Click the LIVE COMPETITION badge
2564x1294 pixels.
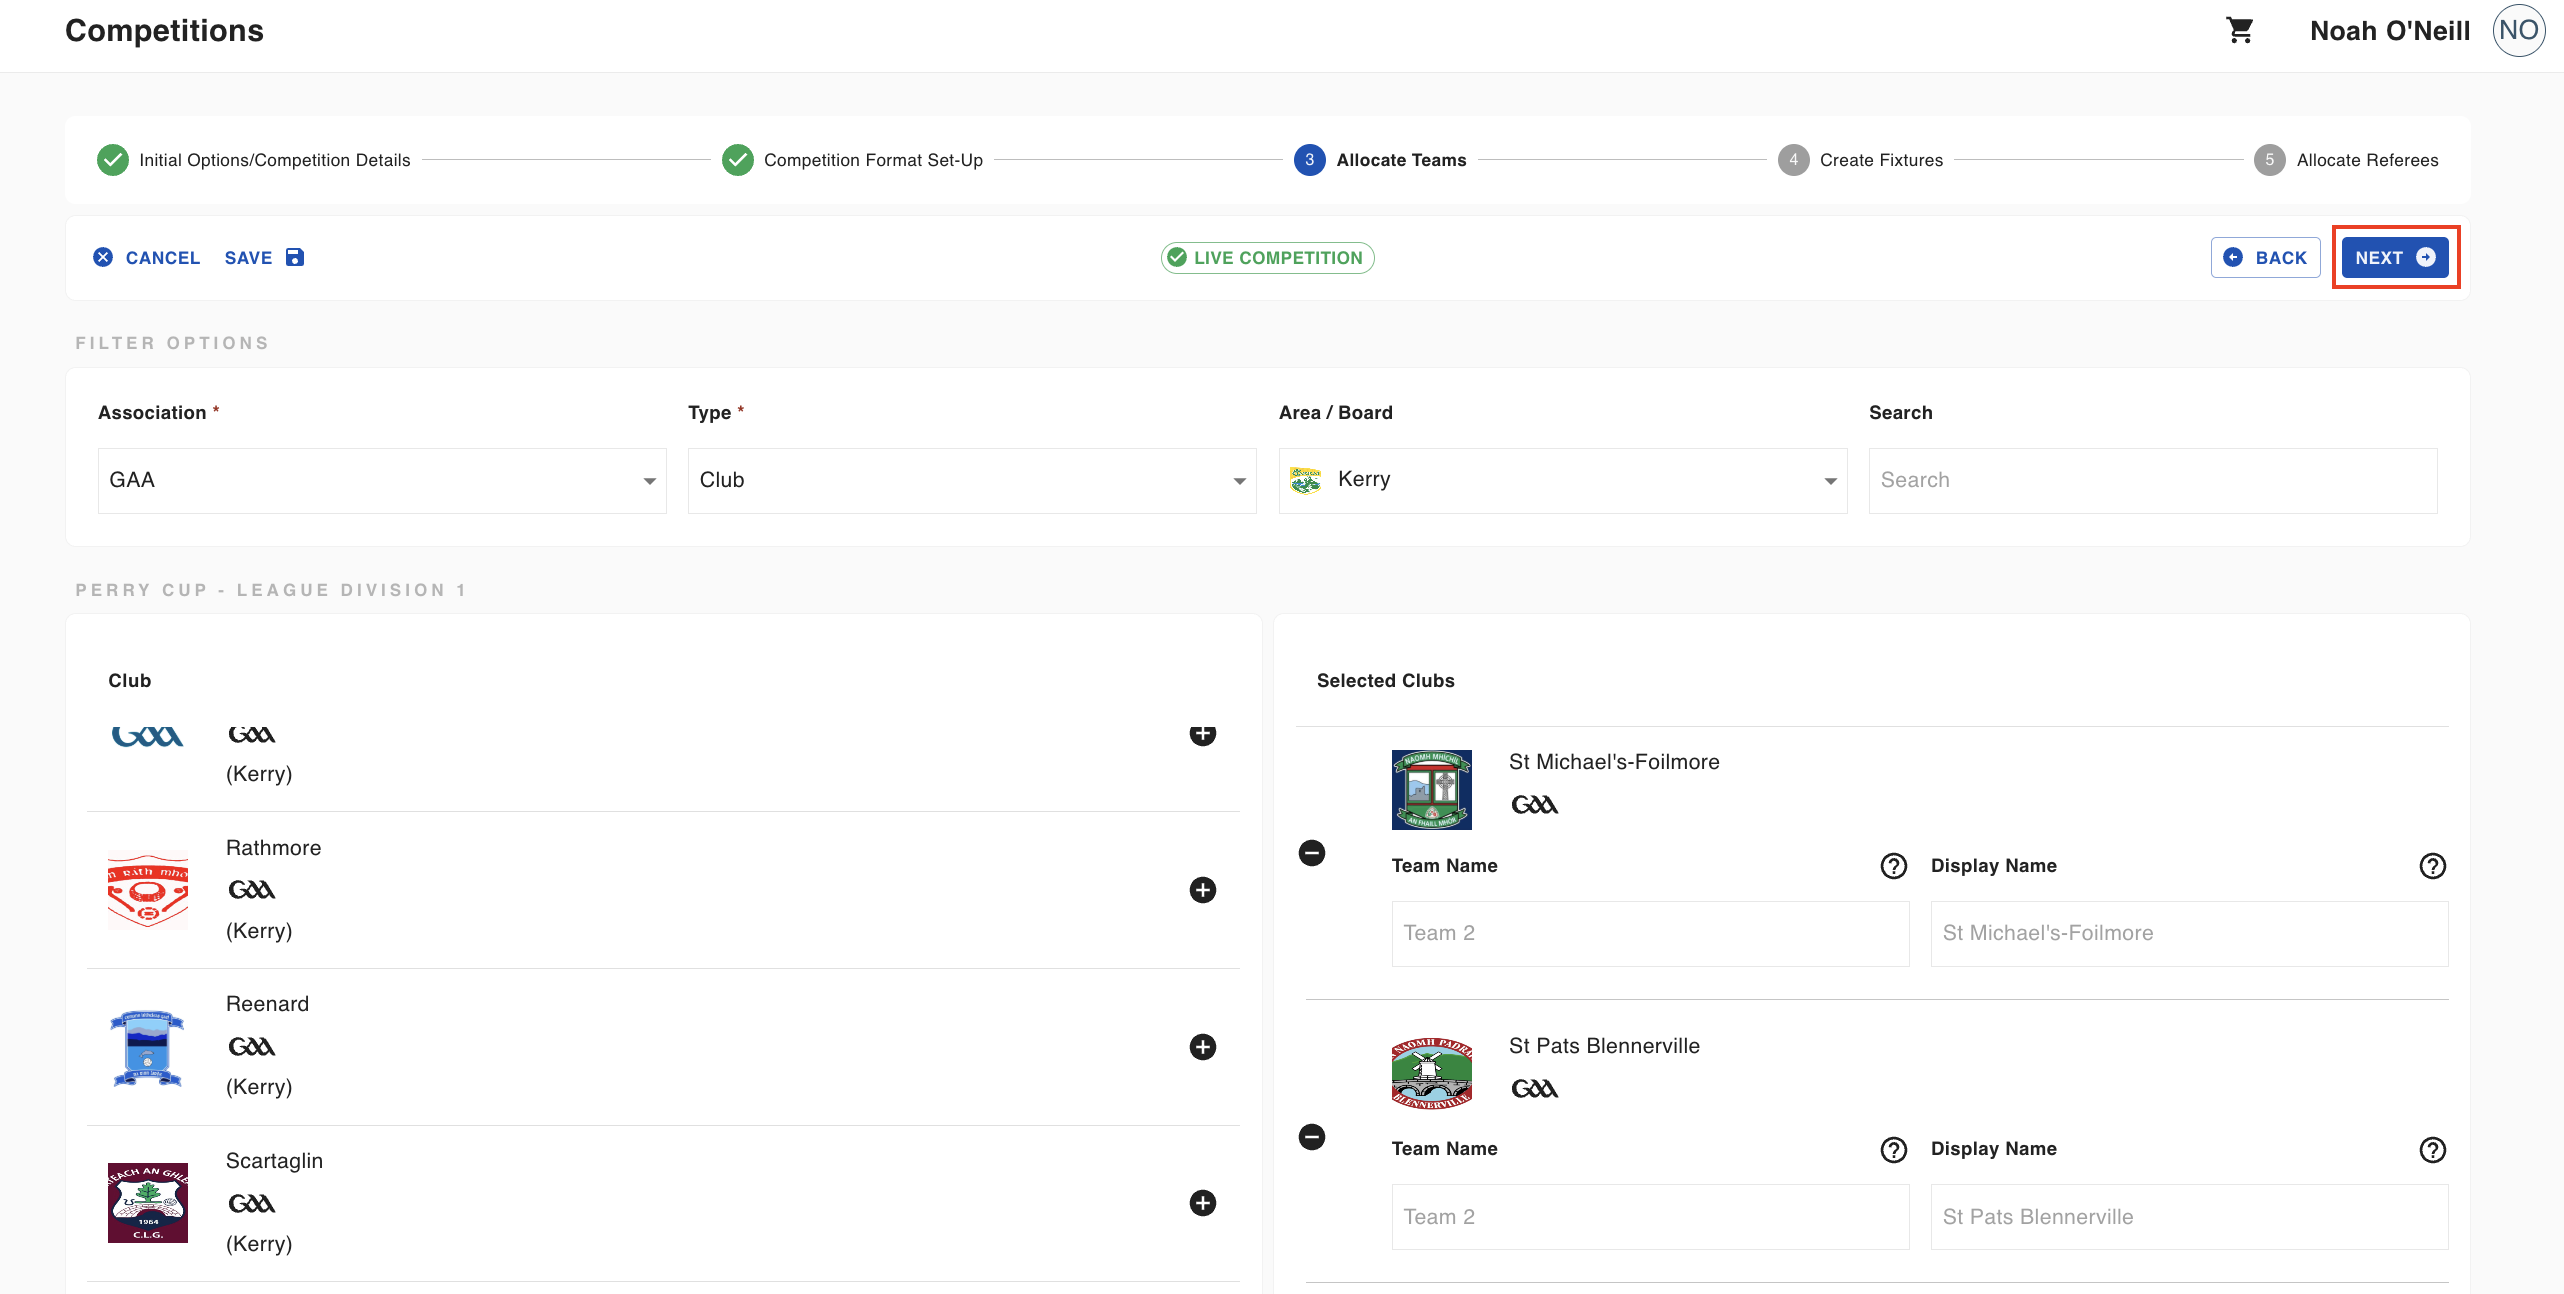click(x=1267, y=258)
